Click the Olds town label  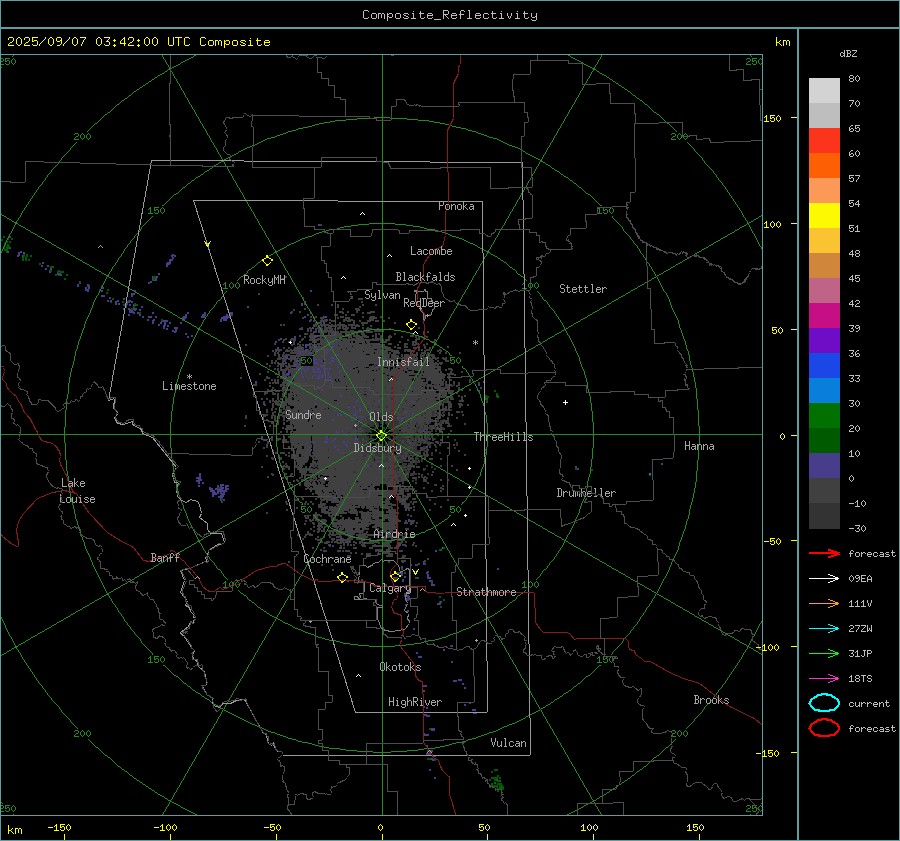coord(381,417)
